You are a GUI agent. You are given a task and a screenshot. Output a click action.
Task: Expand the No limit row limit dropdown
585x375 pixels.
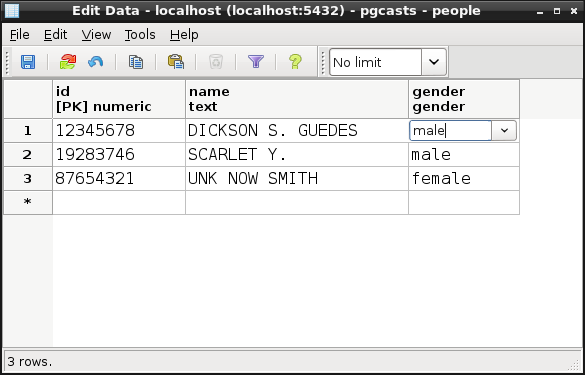click(434, 62)
